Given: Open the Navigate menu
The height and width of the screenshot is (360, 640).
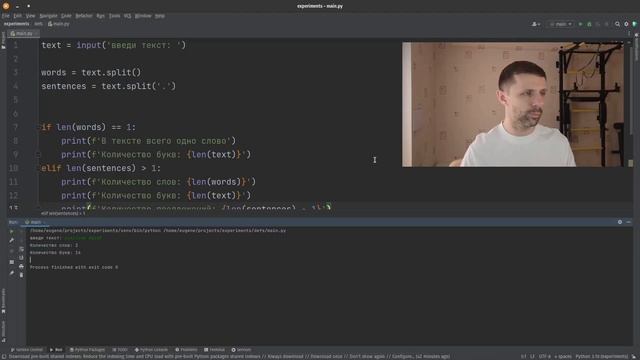Looking at the screenshot, I should point(49,16).
